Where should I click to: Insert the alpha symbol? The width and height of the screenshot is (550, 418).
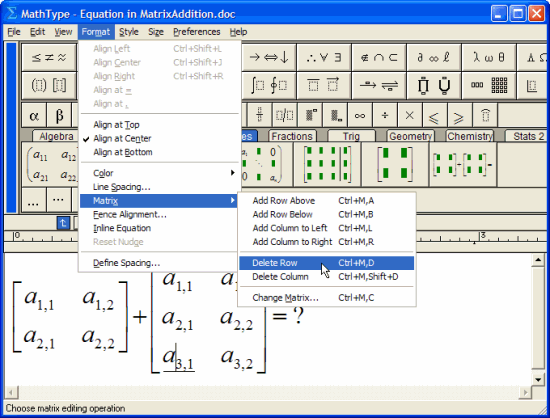(34, 115)
